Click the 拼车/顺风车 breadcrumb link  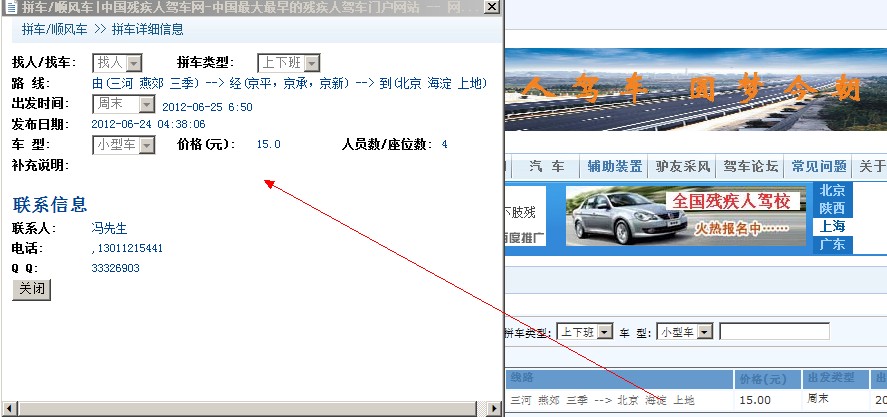(54, 29)
